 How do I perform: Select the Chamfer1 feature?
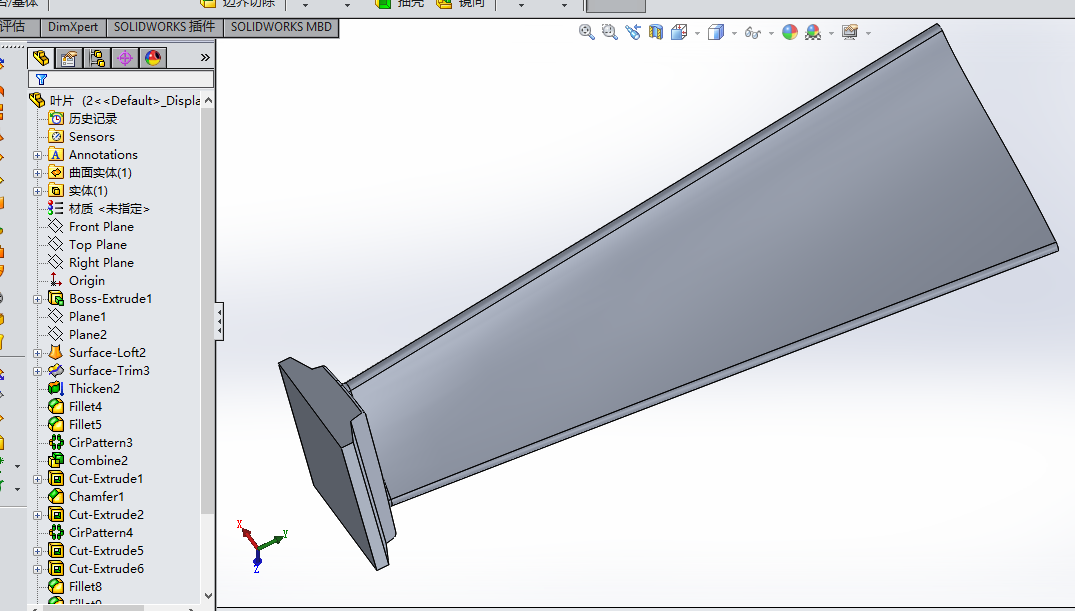pos(96,496)
